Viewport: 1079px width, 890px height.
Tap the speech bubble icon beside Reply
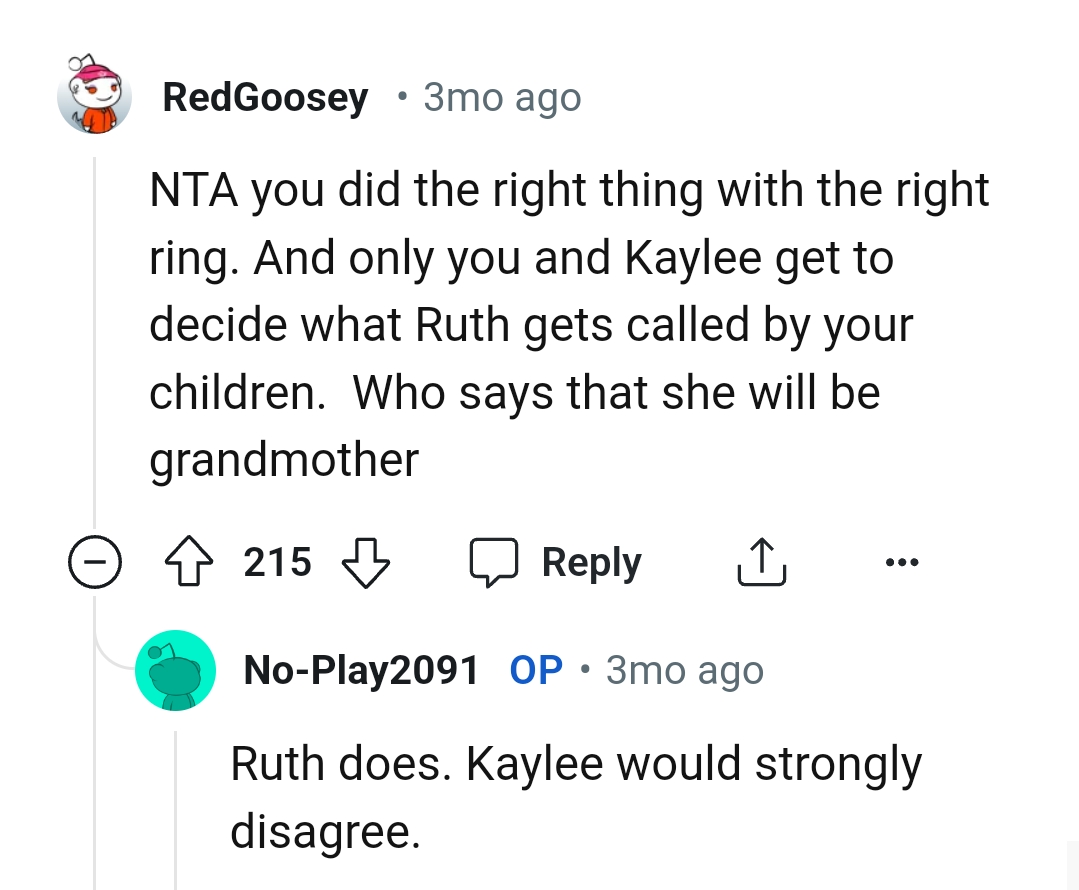point(495,563)
